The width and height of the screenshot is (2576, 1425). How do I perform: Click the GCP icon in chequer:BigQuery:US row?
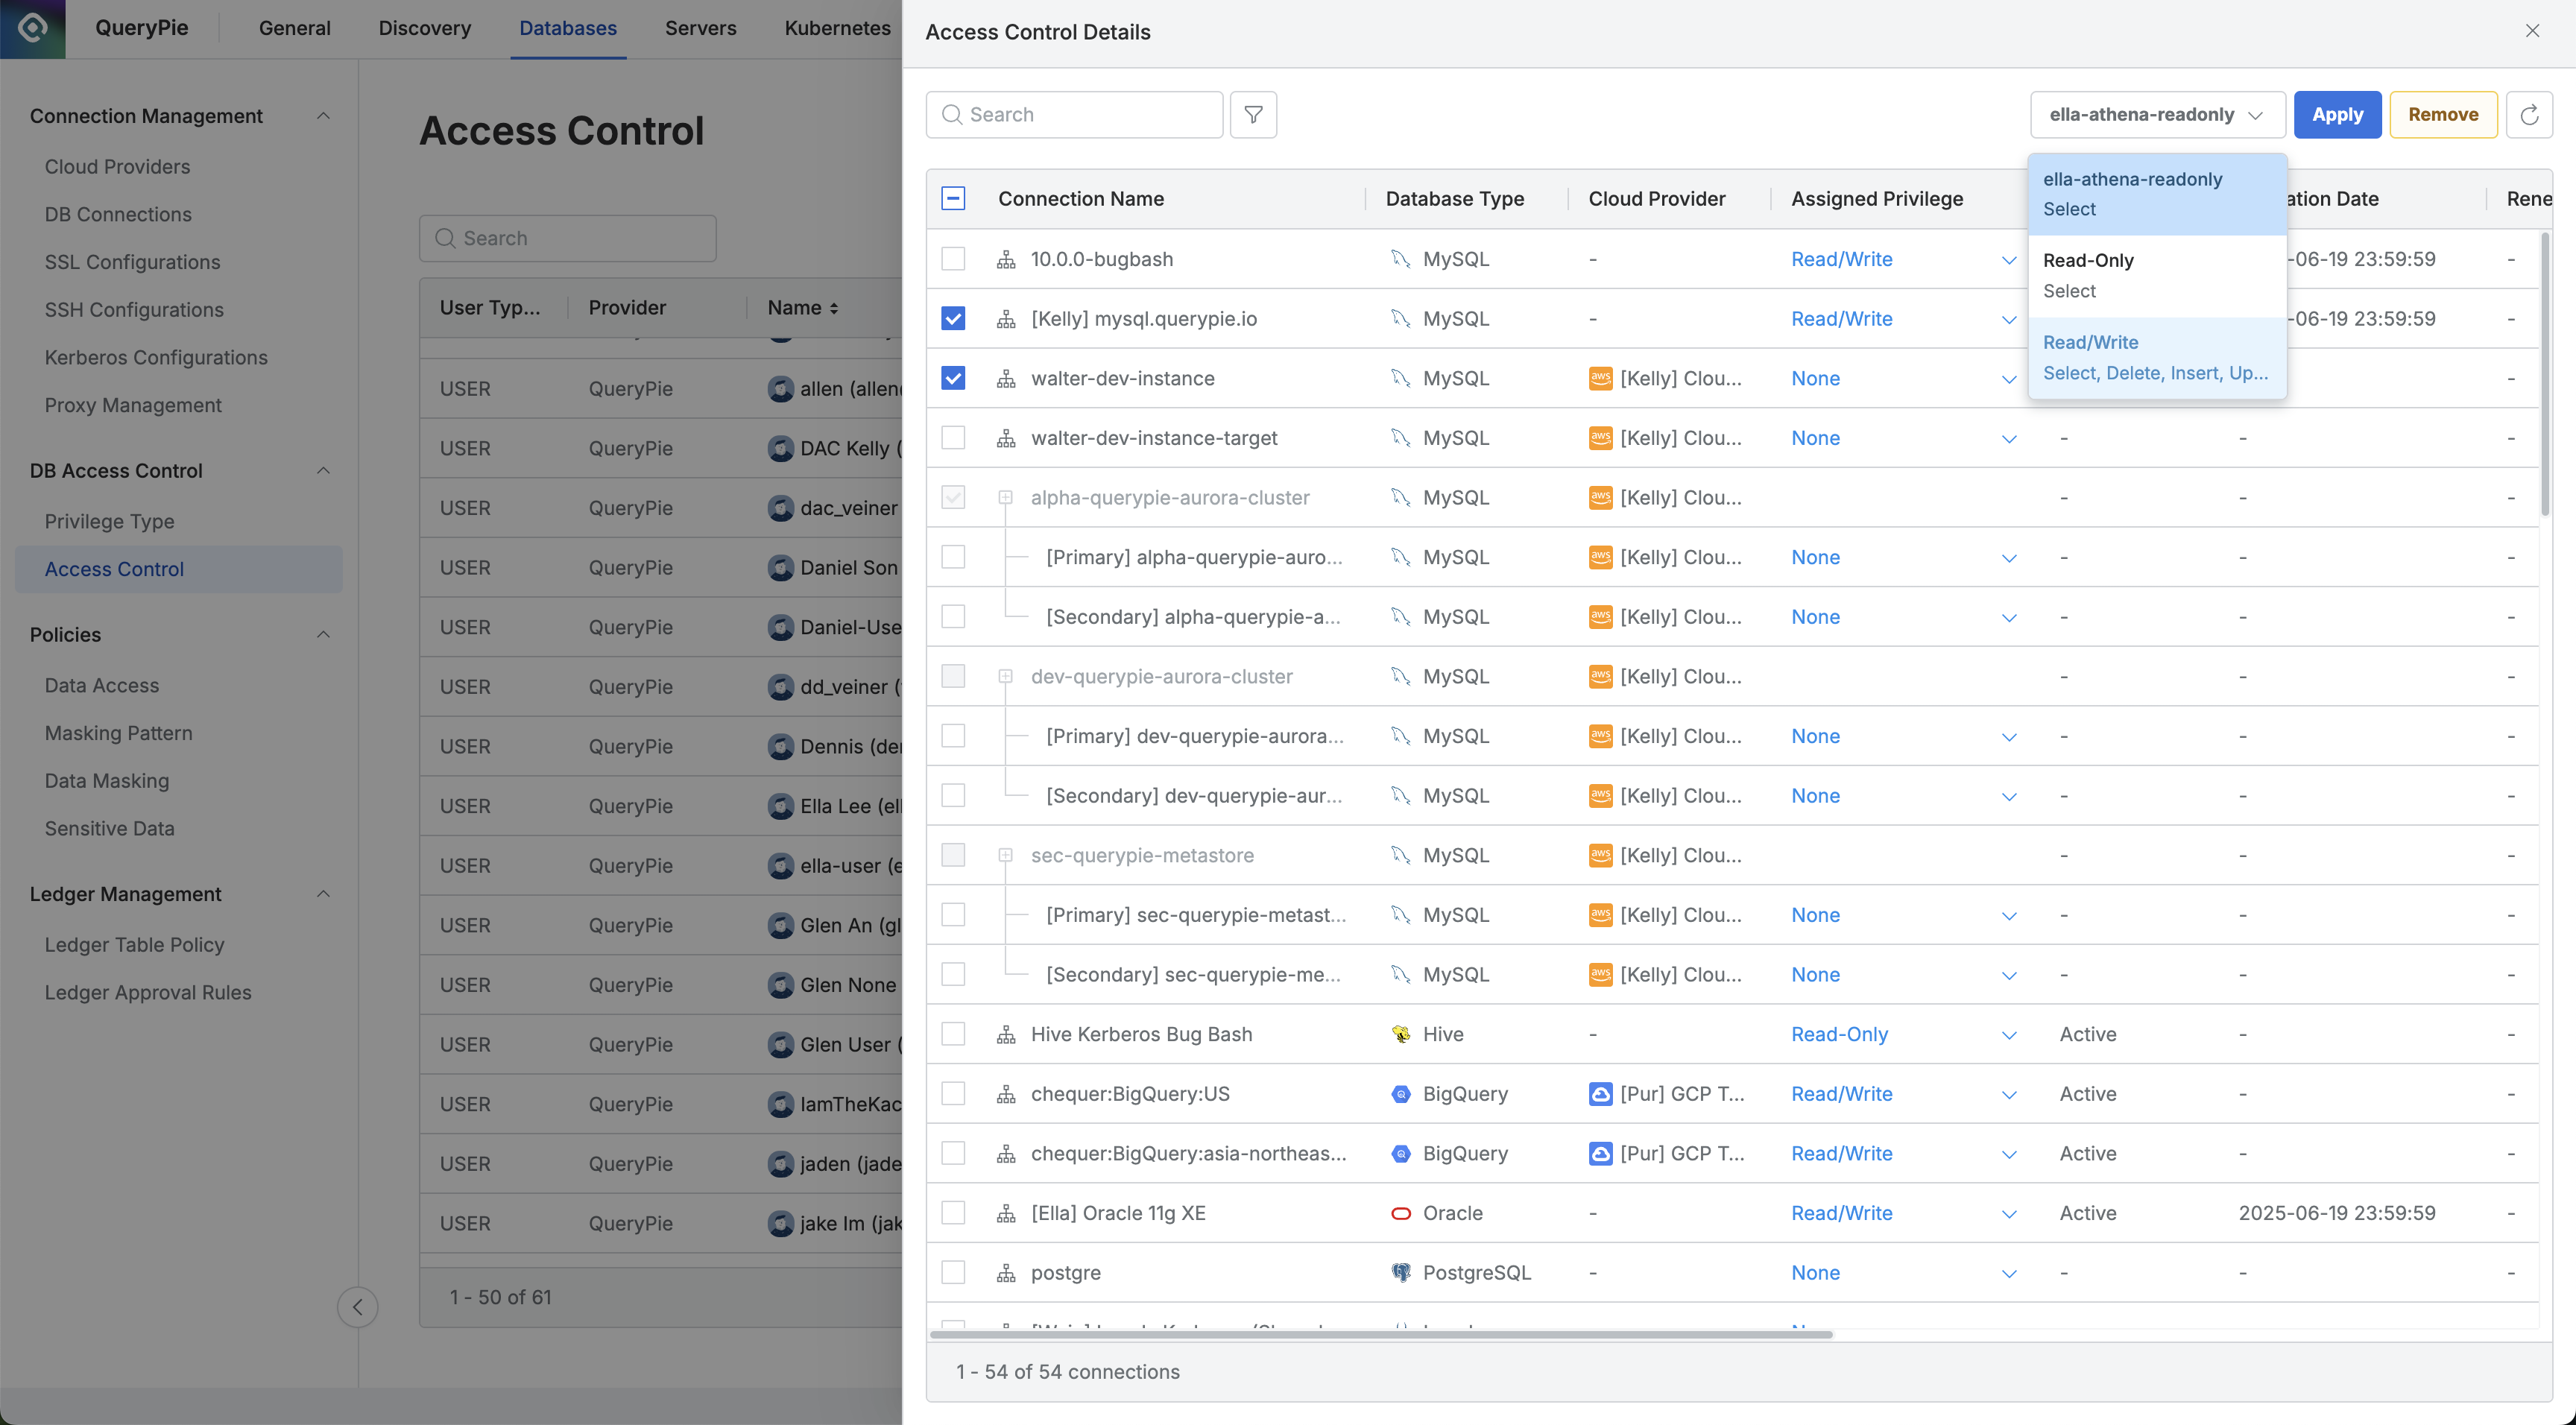click(x=1600, y=1095)
